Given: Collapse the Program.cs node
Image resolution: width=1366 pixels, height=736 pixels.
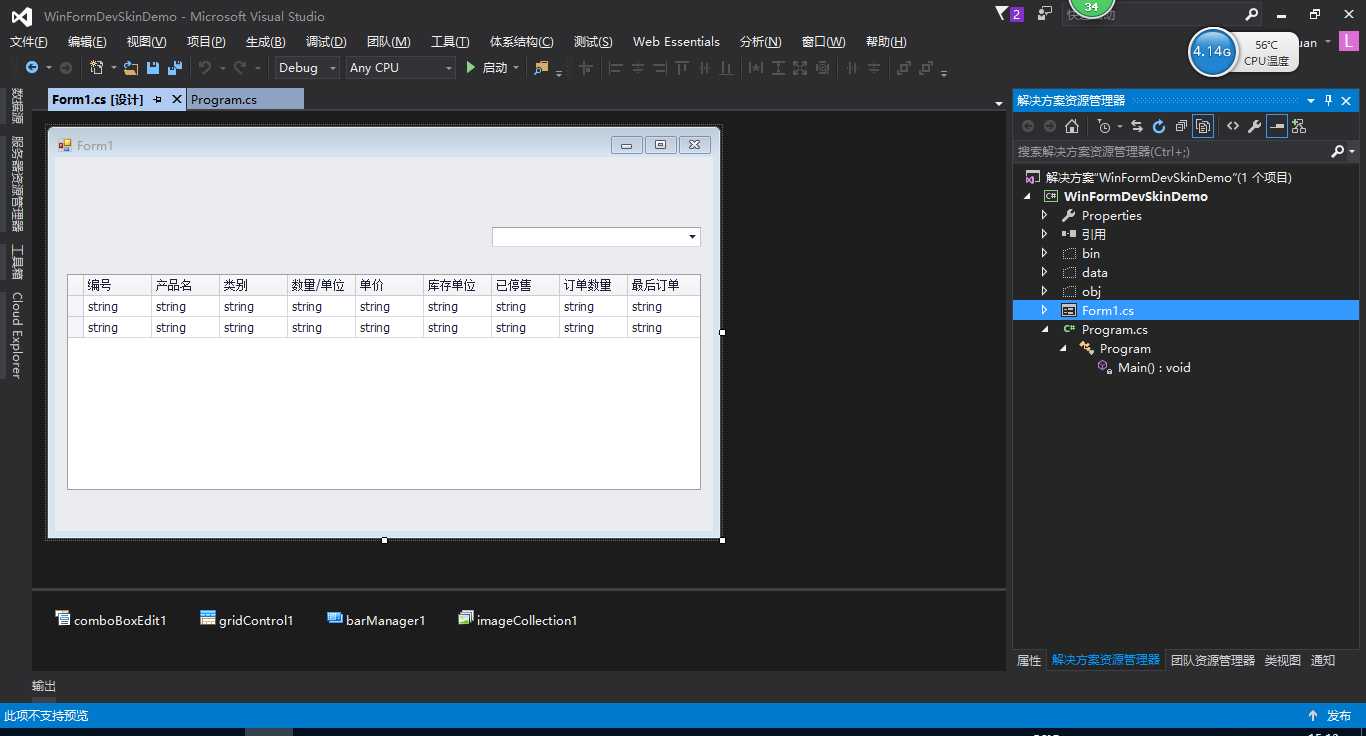Looking at the screenshot, I should click(x=1045, y=330).
